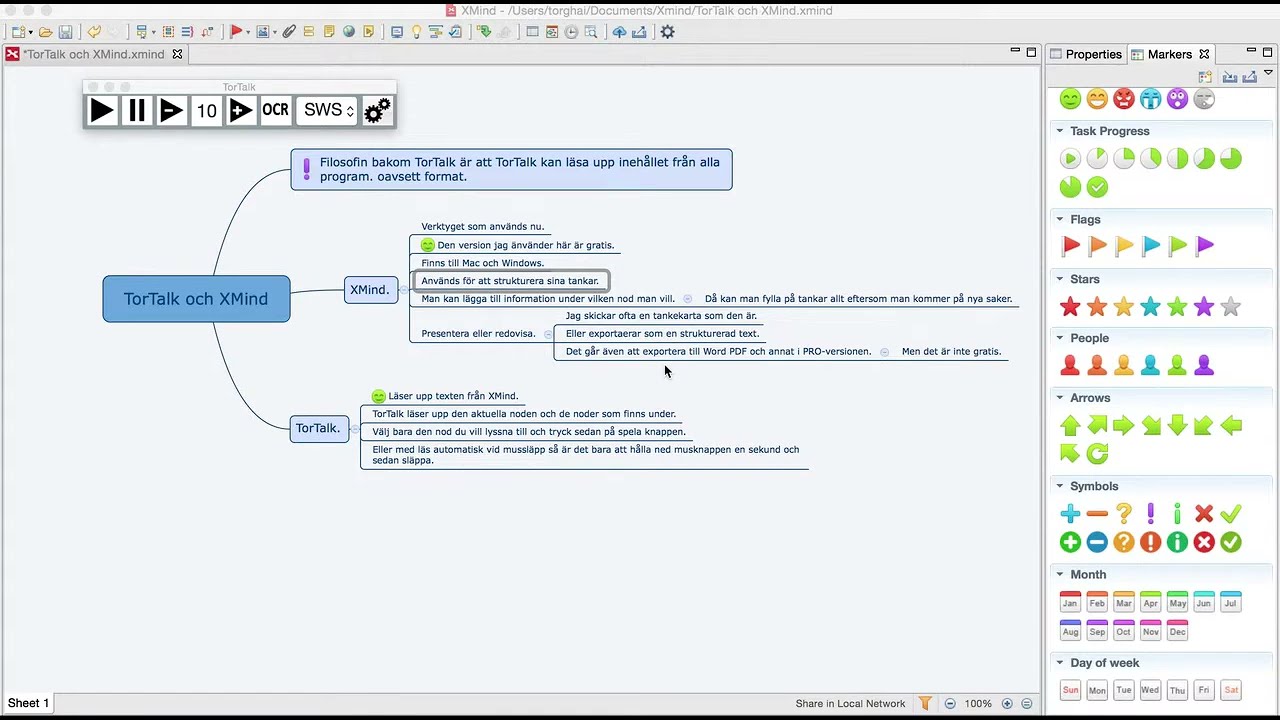Add the Fri day of week marker
This screenshot has width=1280, height=720.
coord(1204,690)
